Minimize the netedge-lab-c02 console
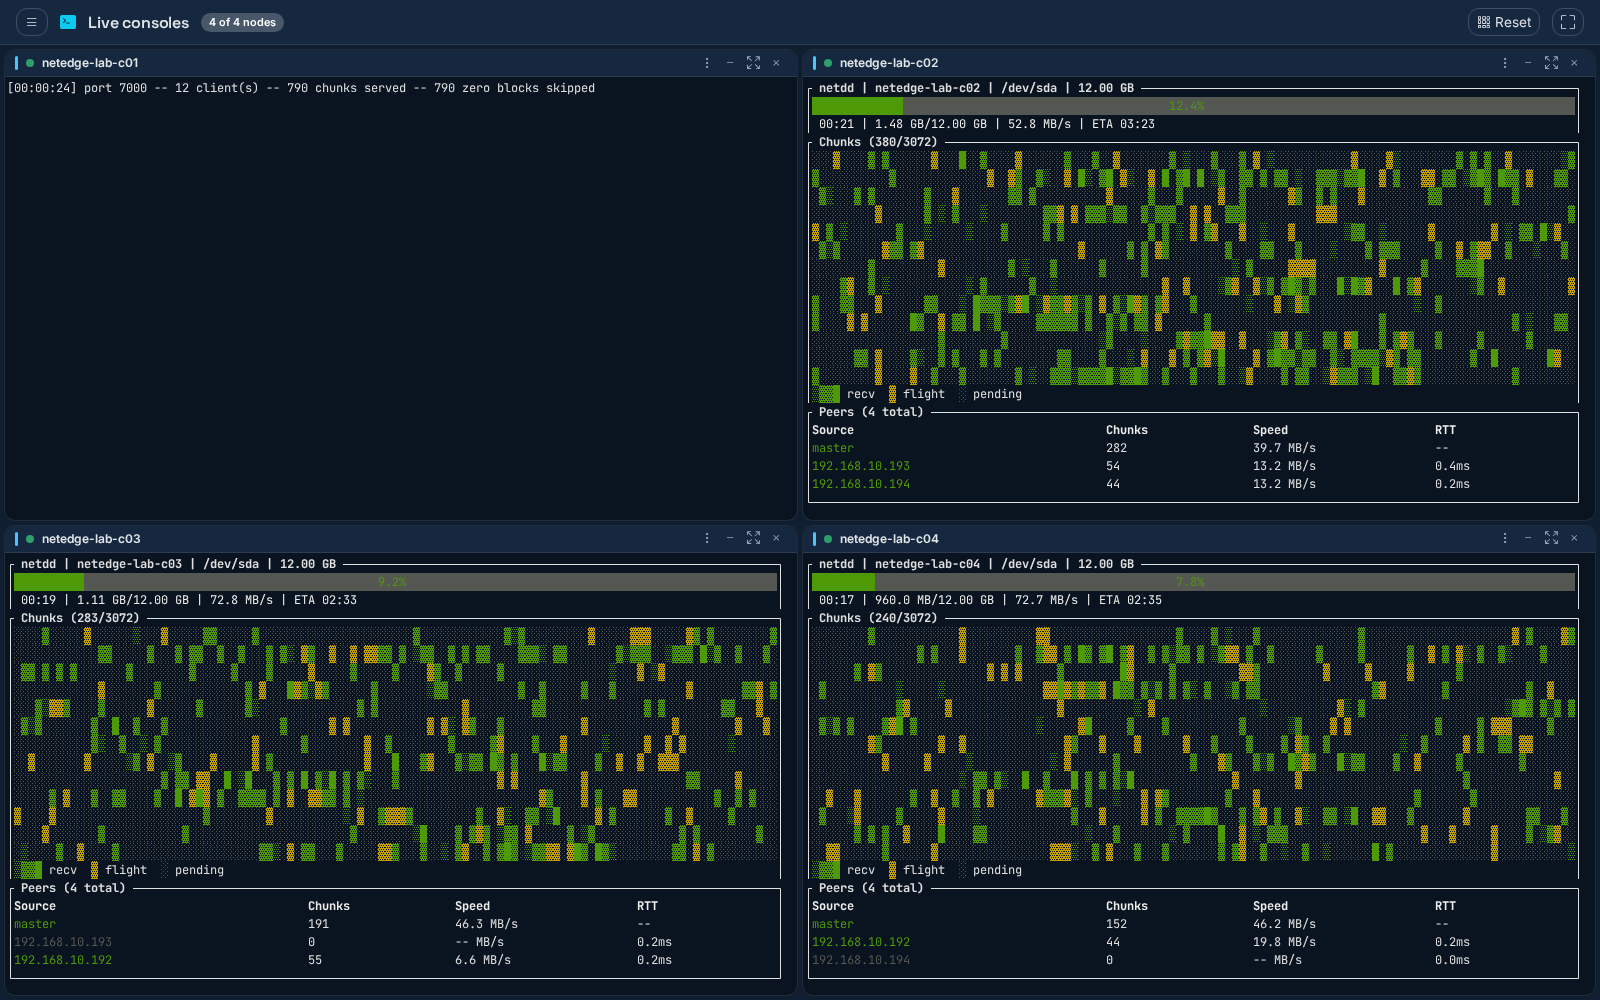Viewport: 1600px width, 1000px height. [1528, 63]
